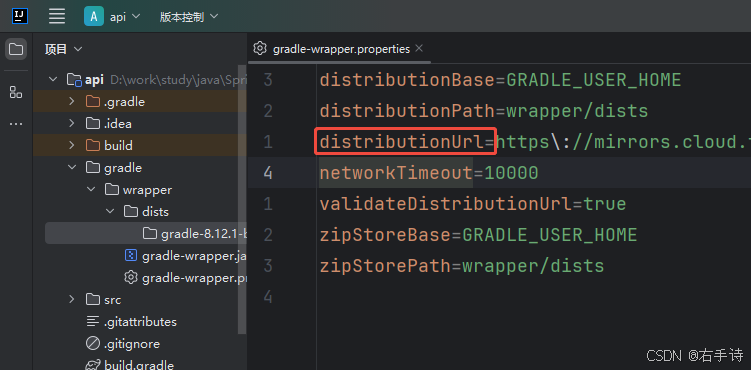Screen dimensions: 751x370
Task: Open the api project dropdown
Action: 125,17
